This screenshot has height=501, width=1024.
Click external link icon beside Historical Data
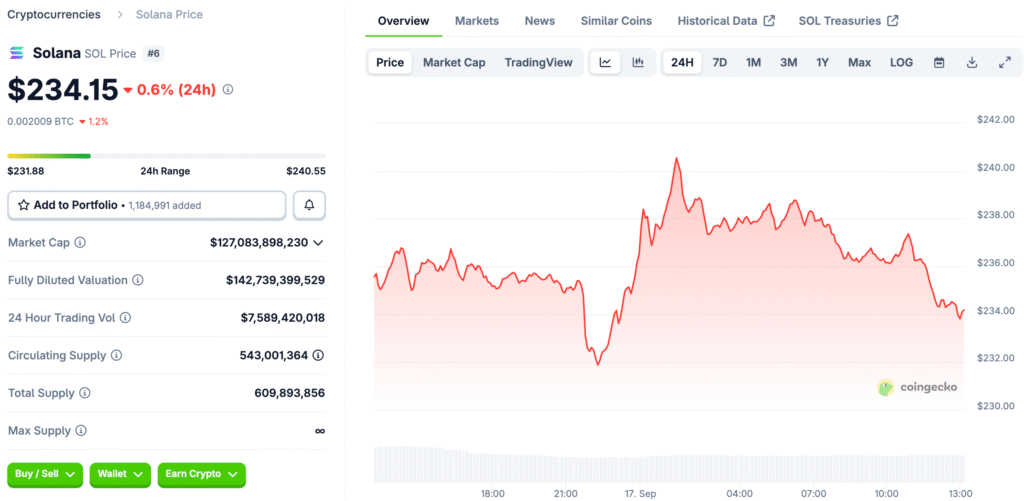tap(769, 21)
